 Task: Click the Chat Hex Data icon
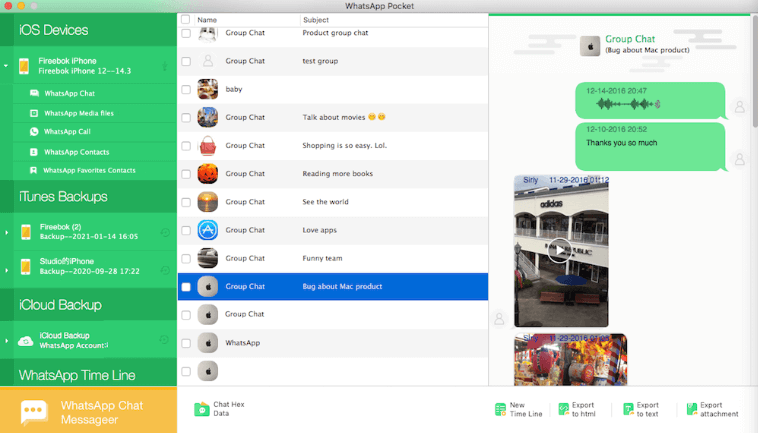202,409
